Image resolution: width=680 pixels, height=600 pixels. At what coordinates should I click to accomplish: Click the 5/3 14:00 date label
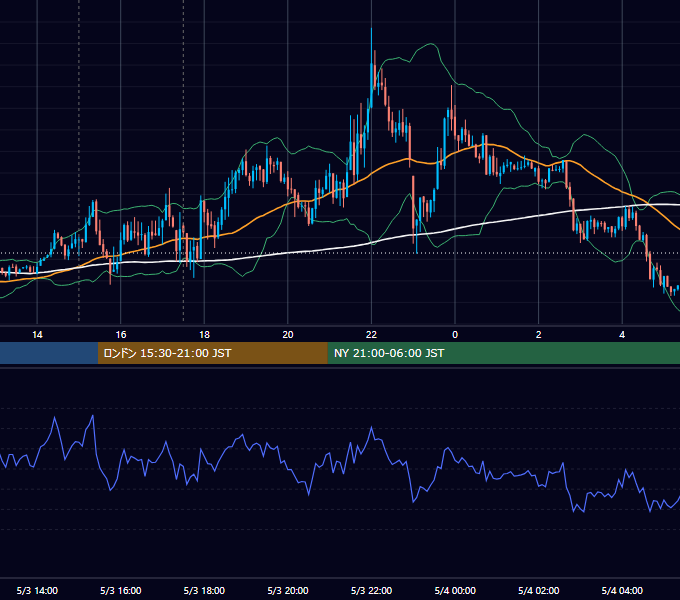point(37,590)
